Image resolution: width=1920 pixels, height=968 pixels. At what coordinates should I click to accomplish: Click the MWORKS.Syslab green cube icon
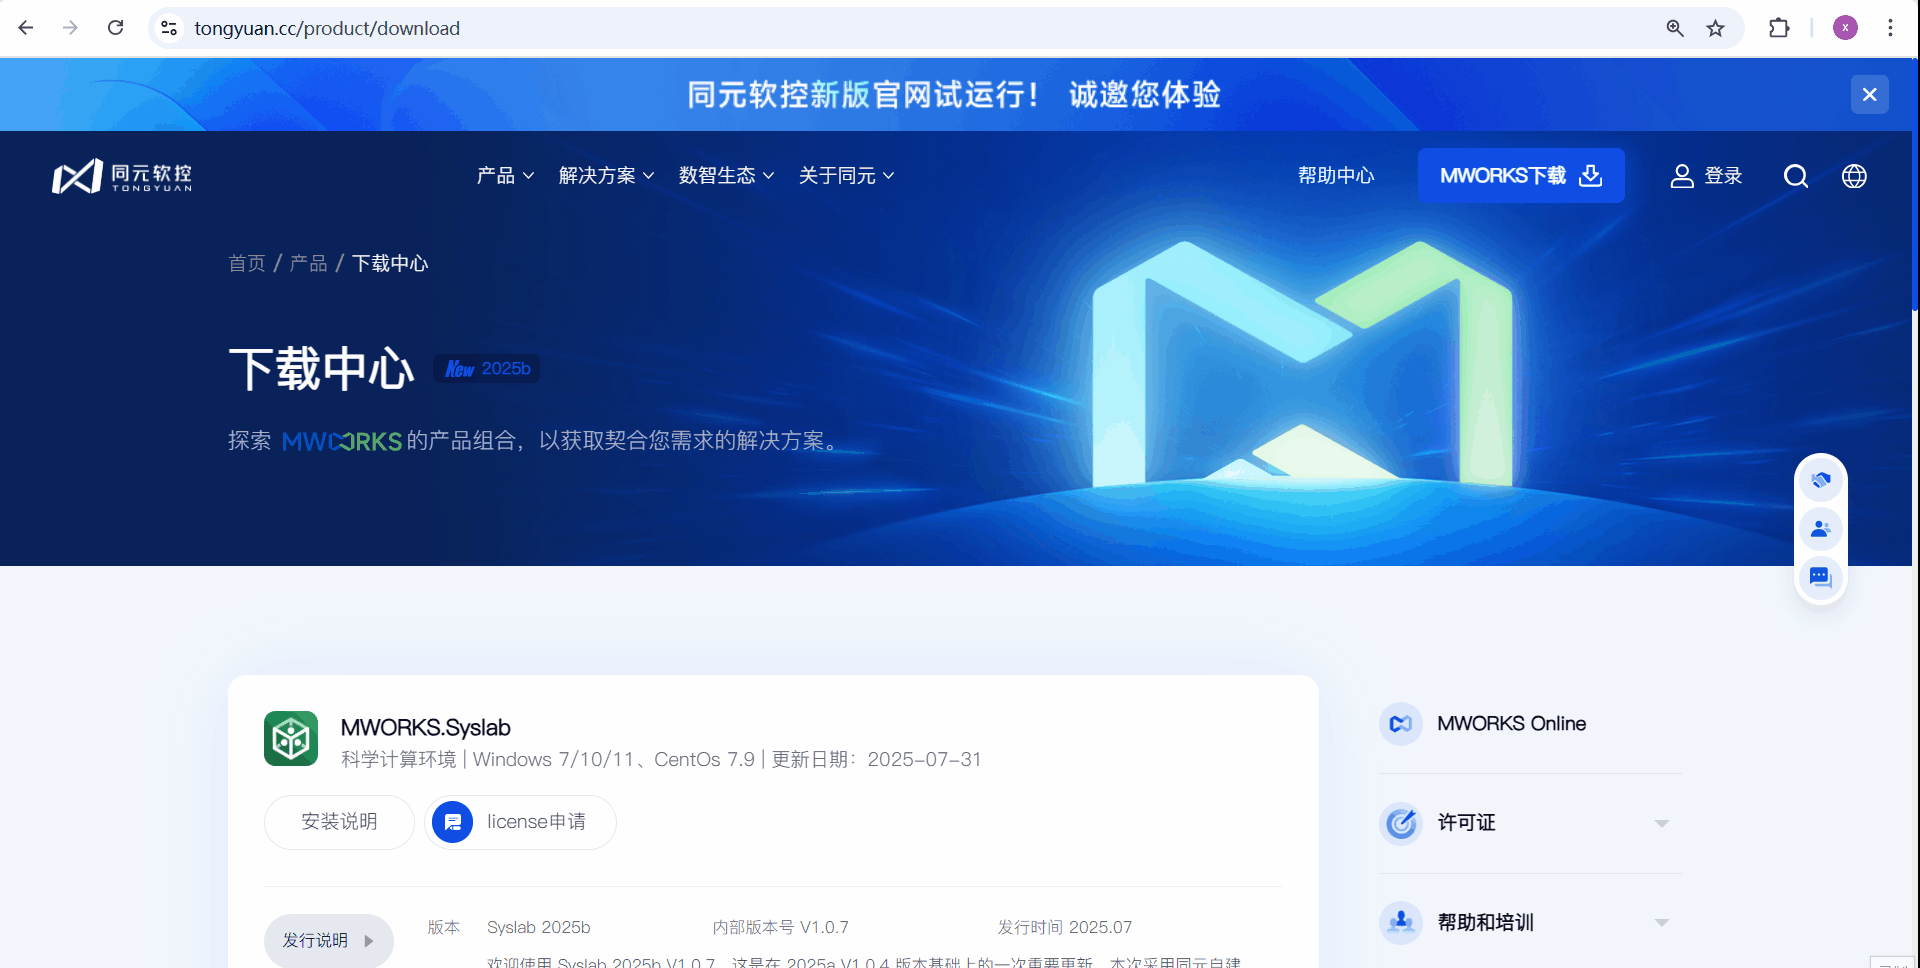click(x=291, y=739)
